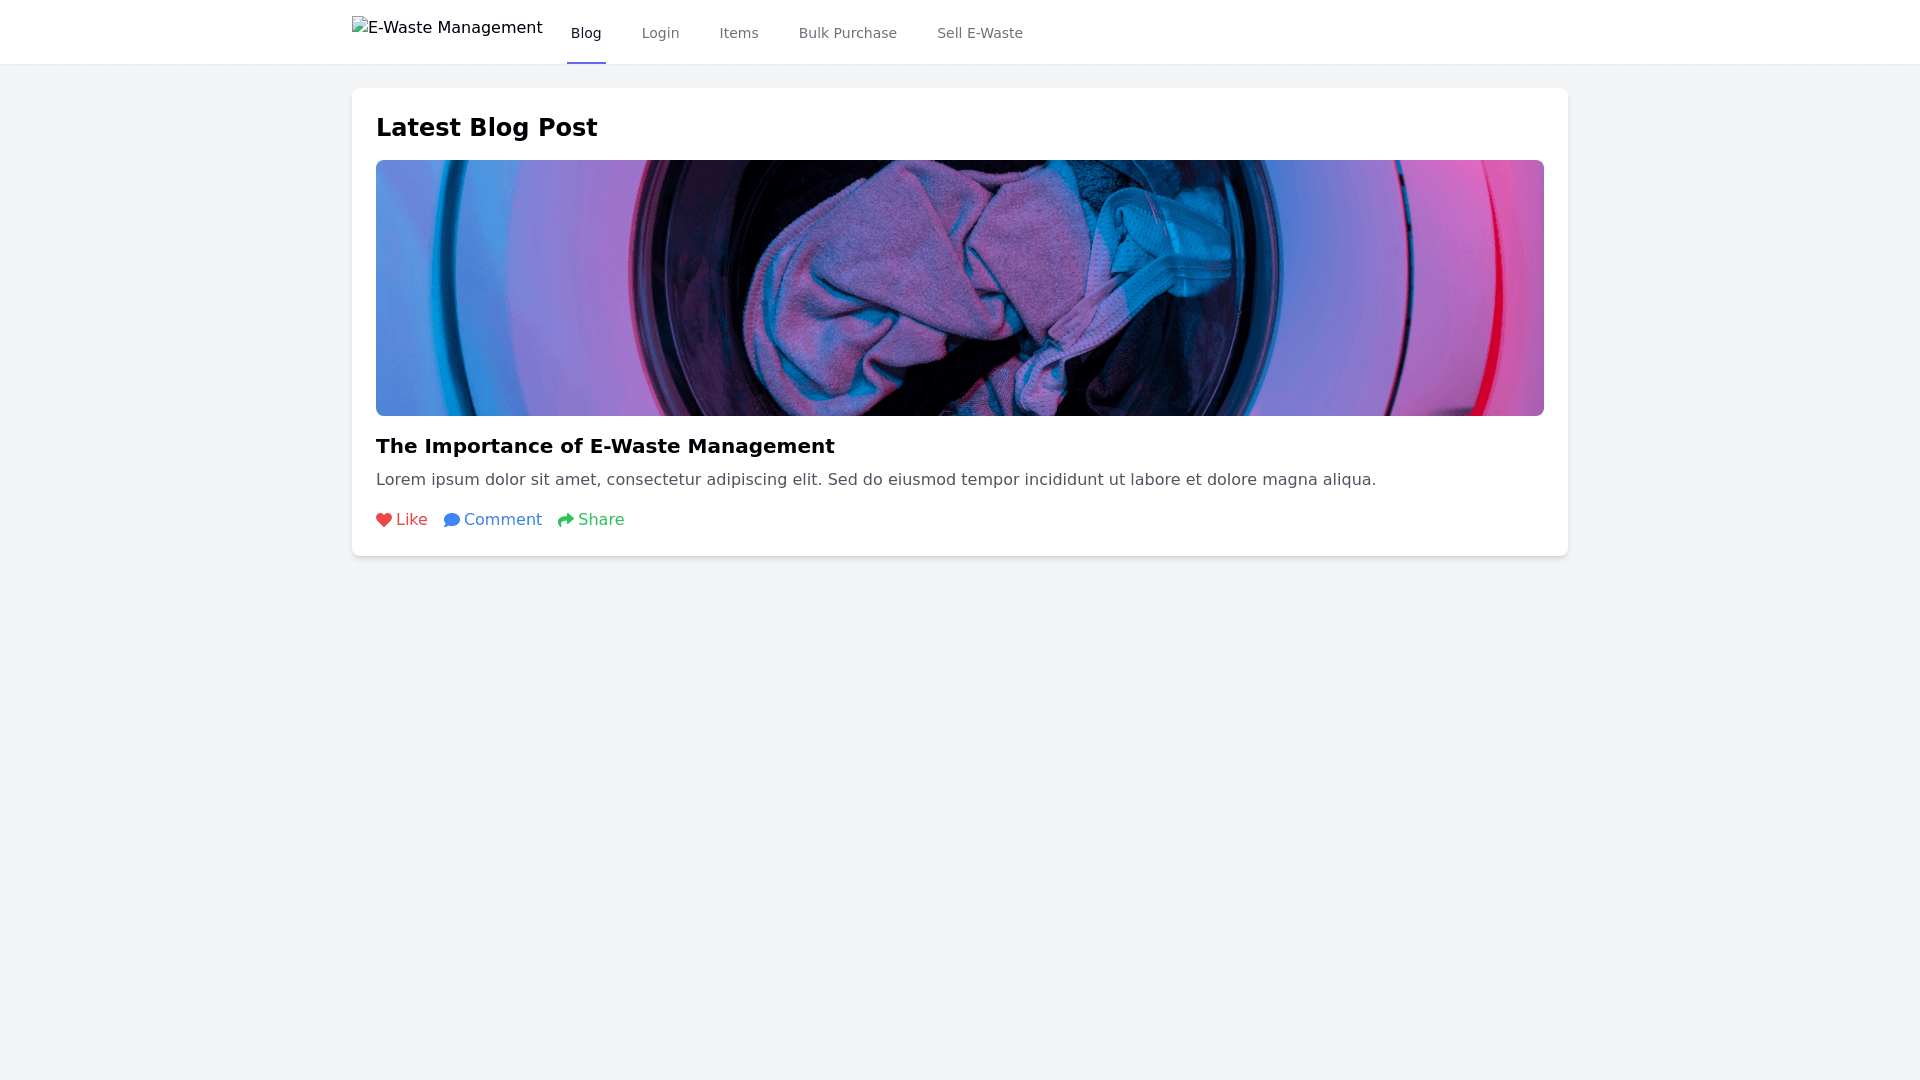1920x1080 pixels.
Task: Click the green share arrow icon
Action: click(x=566, y=520)
